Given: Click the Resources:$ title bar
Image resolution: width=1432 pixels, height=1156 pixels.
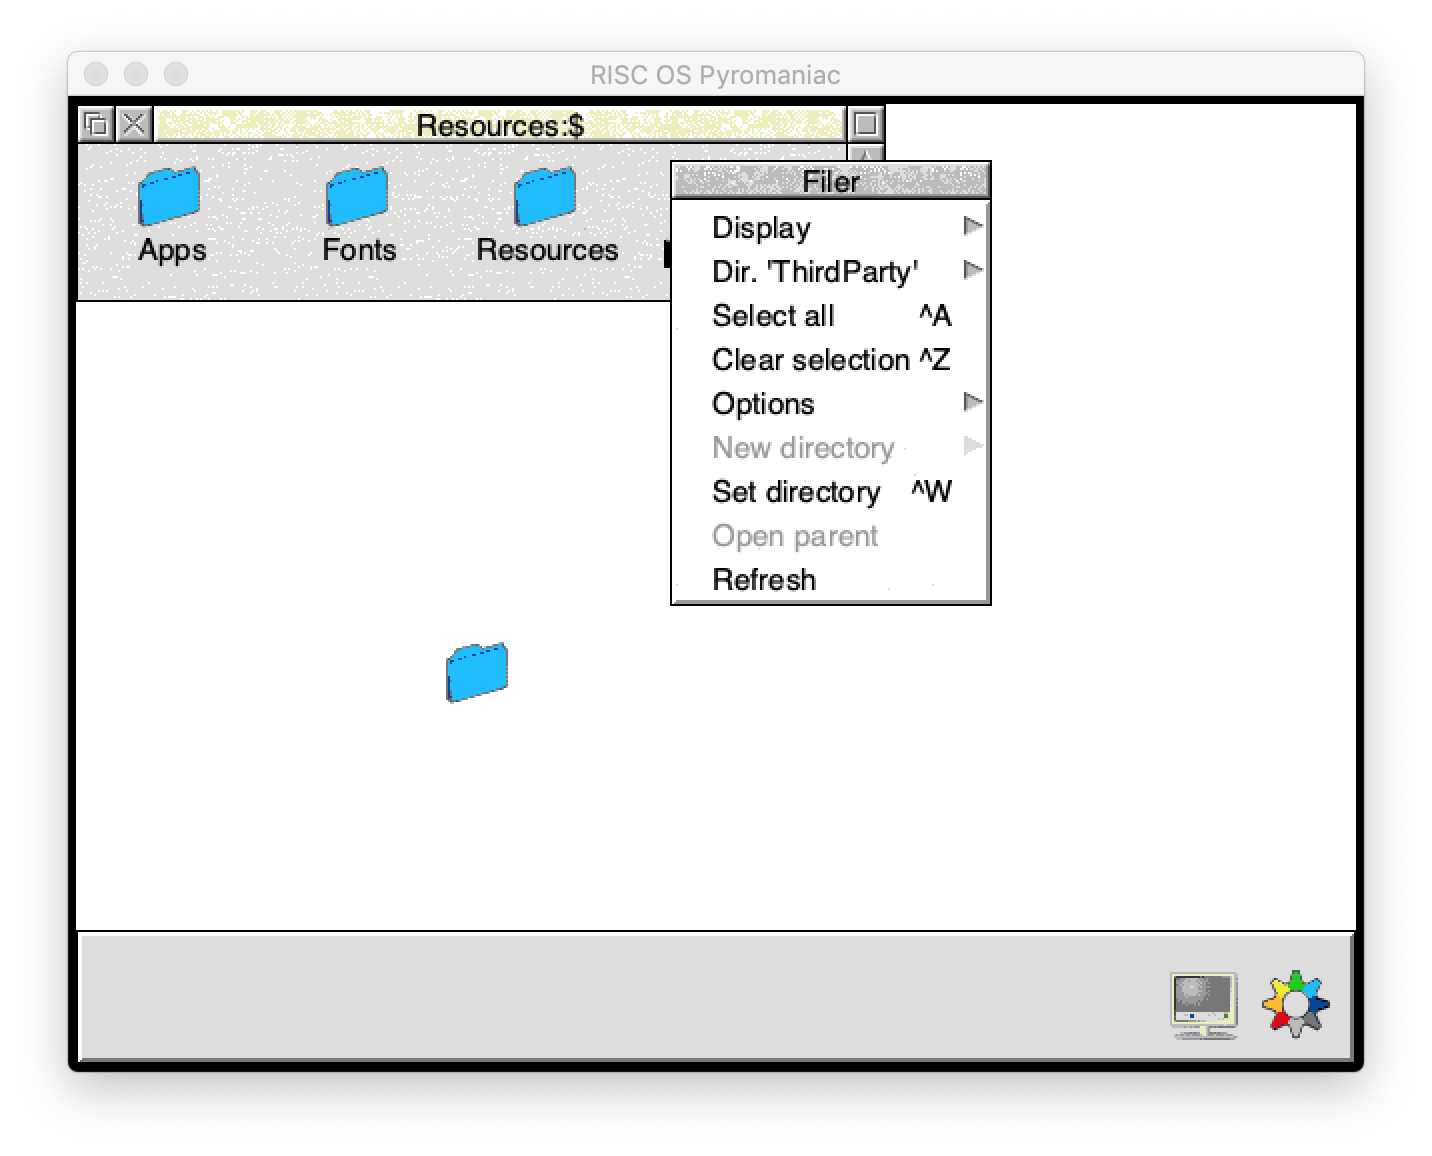Looking at the screenshot, I should point(500,125).
